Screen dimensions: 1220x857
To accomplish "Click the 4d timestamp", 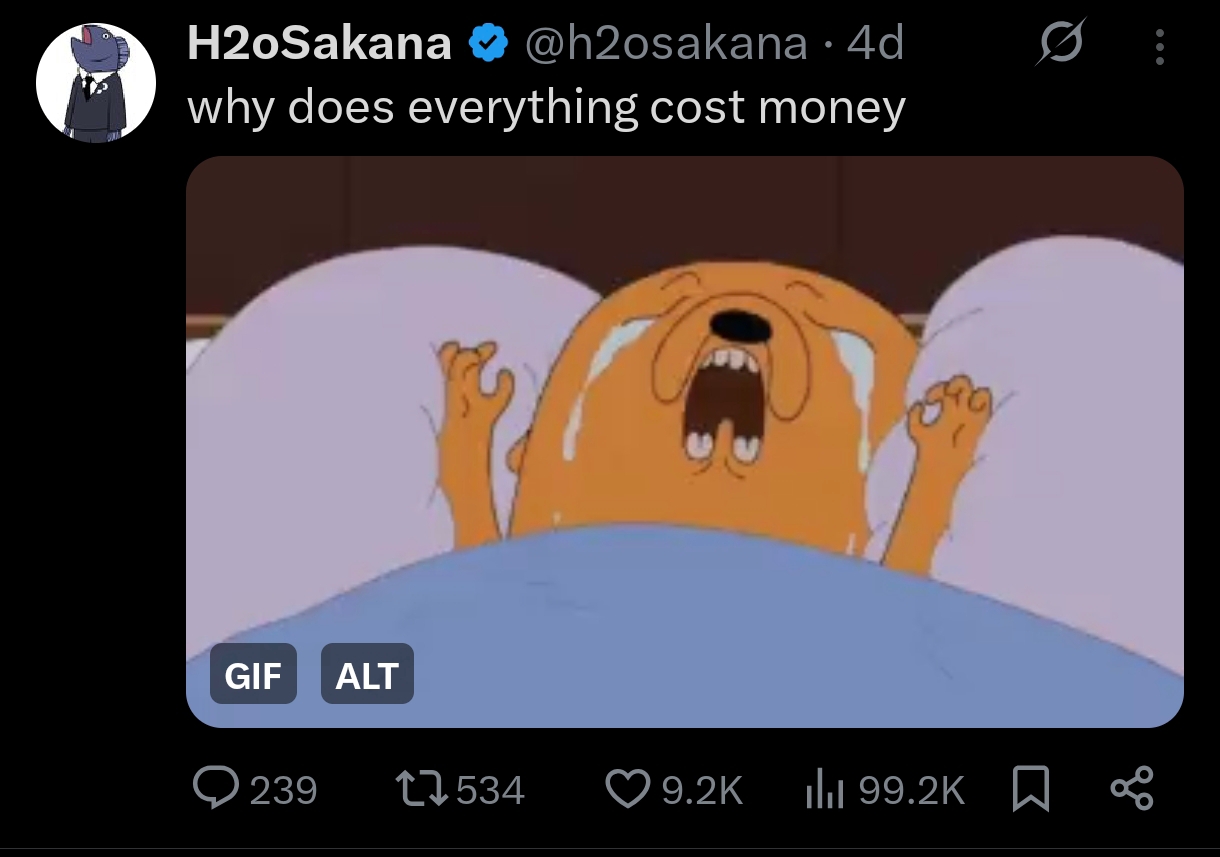I will (875, 44).
